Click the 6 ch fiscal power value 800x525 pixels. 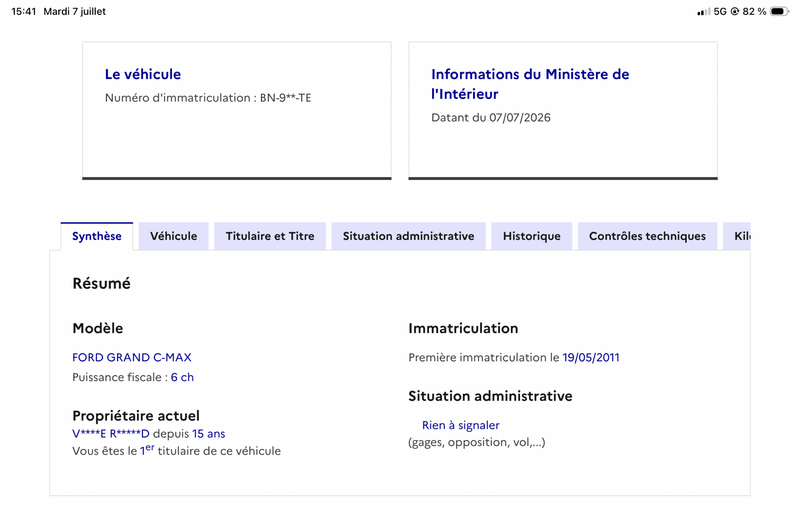point(182,377)
